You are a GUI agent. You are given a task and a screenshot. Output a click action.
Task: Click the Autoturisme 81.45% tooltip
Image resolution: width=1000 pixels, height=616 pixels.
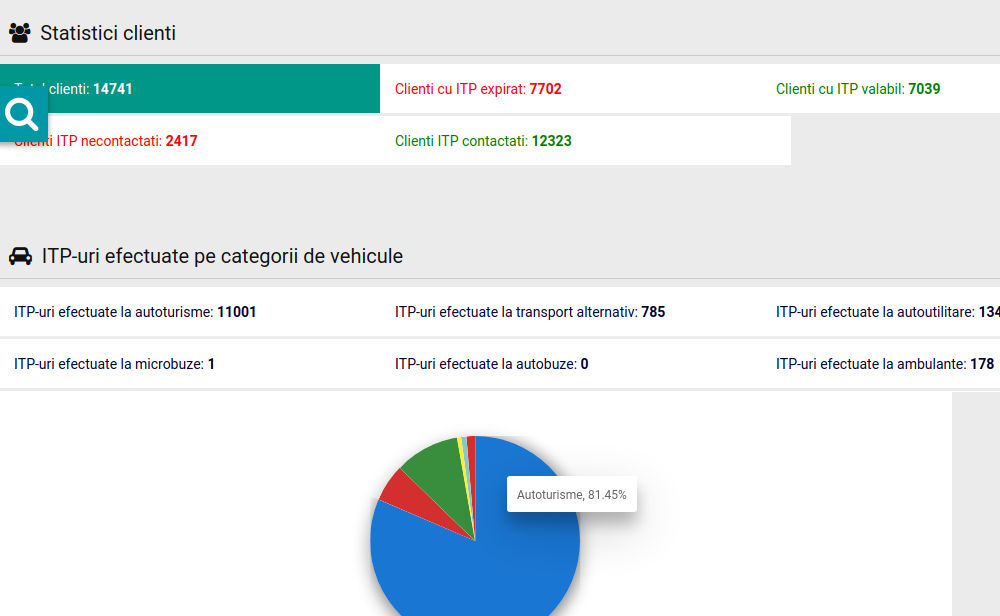click(571, 494)
